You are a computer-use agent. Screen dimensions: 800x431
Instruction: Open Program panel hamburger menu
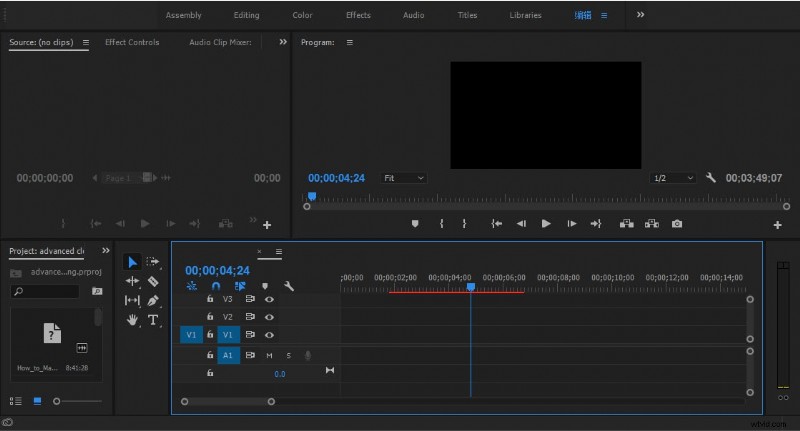point(349,42)
